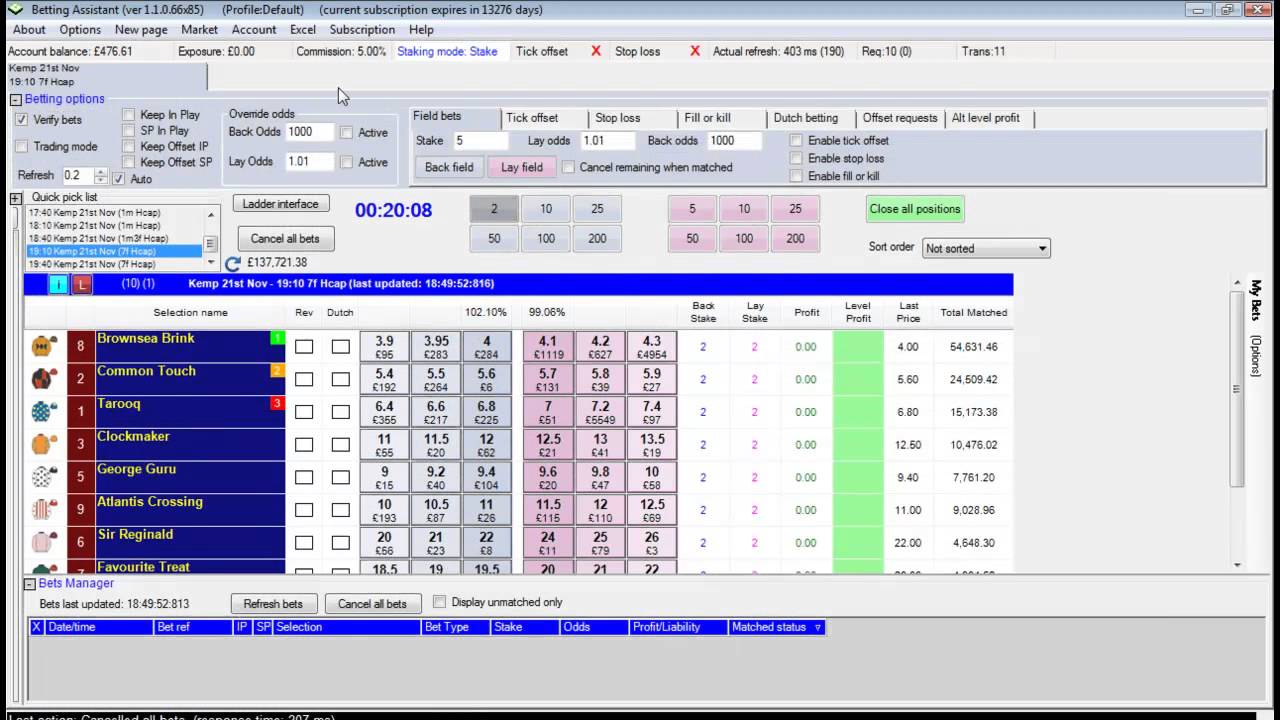Click the Back field button
Screen dimensions: 1280x720
point(449,167)
